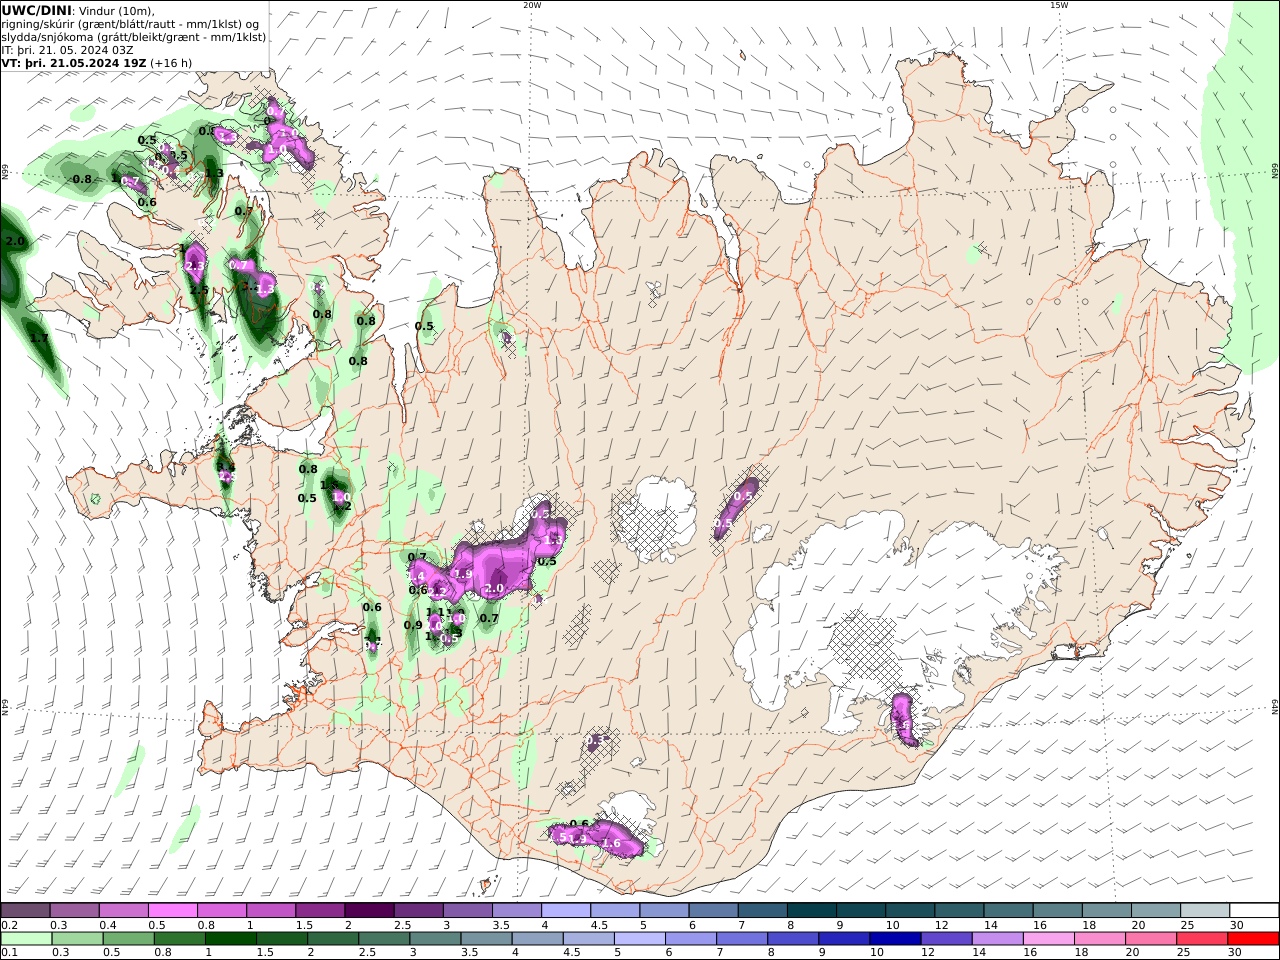
Task: Click the '0.2' label on the snow legend
Action: pos(9,925)
